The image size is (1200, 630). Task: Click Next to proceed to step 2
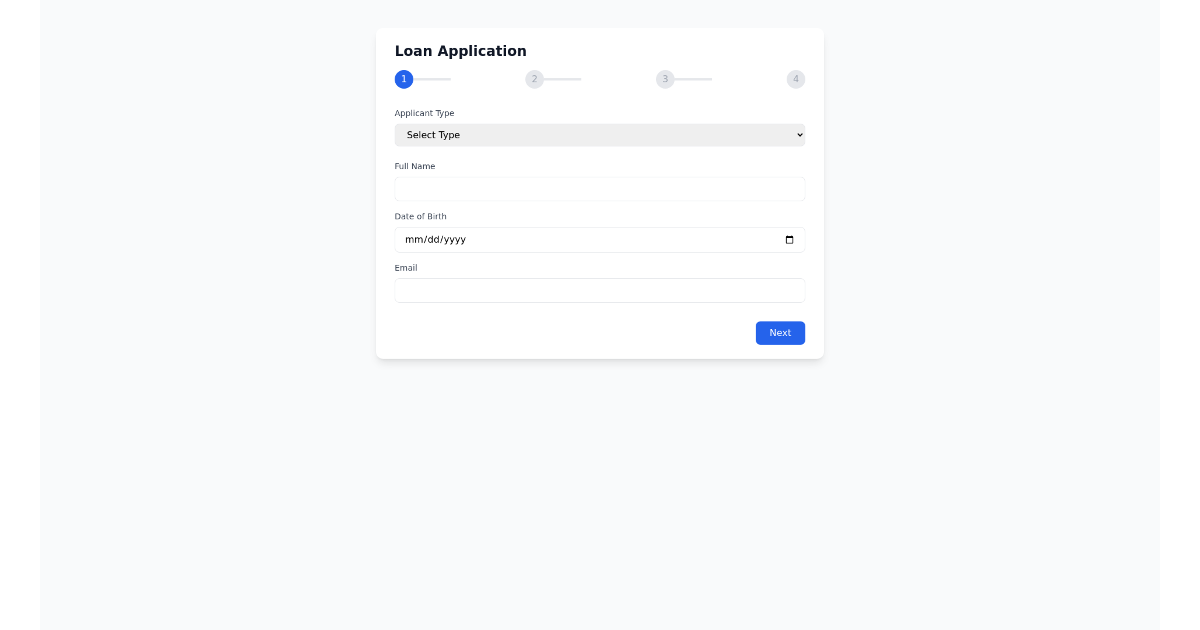click(780, 333)
